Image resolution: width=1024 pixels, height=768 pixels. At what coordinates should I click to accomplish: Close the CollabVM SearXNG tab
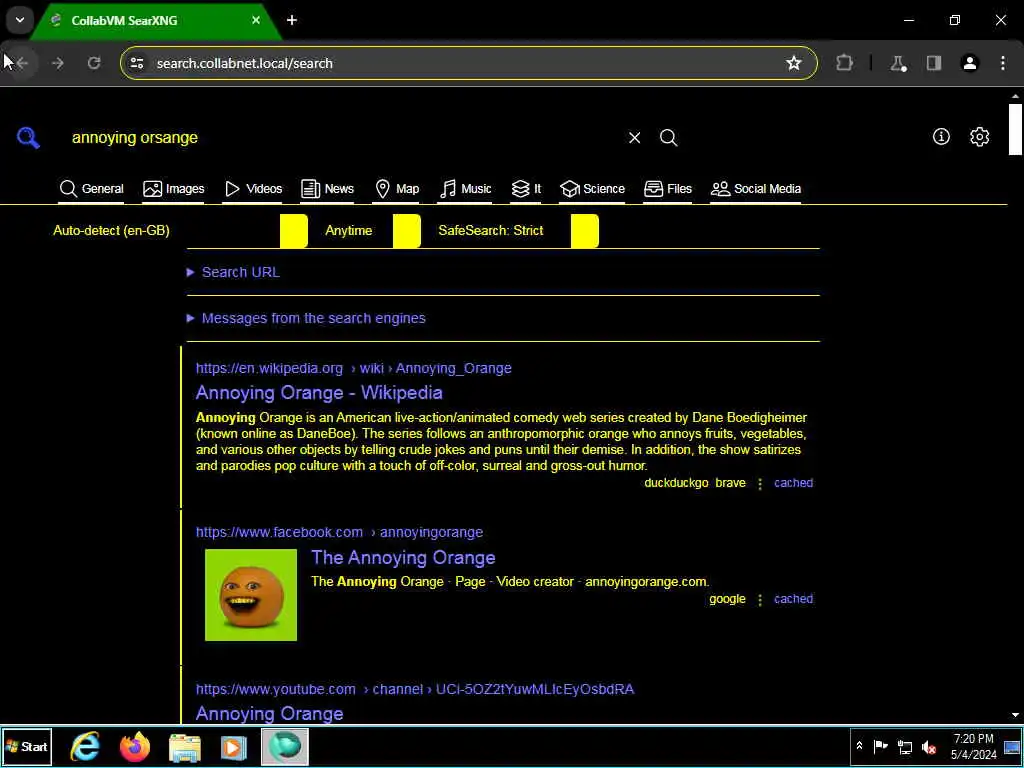coord(256,20)
